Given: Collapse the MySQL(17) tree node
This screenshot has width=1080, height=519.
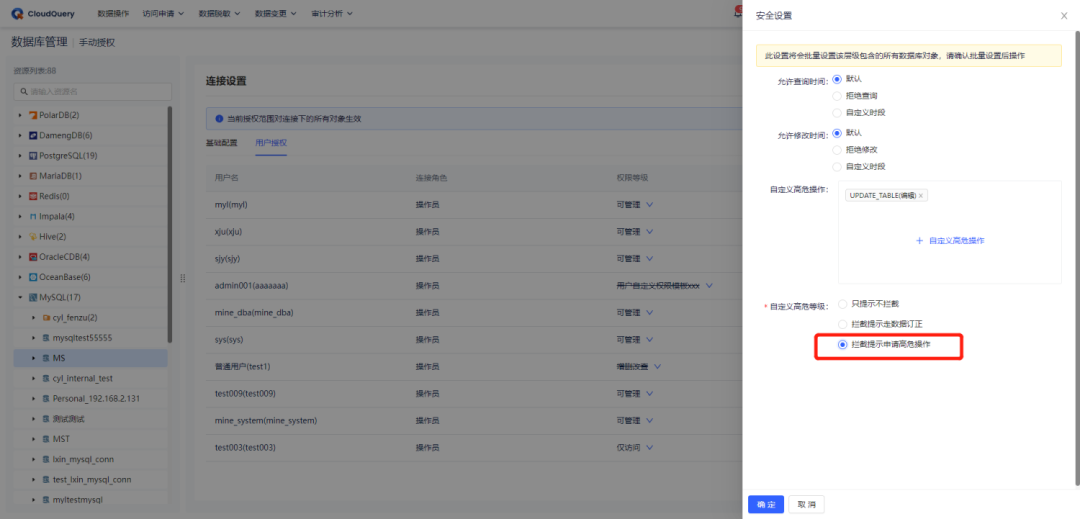Looking at the screenshot, I should (x=20, y=298).
